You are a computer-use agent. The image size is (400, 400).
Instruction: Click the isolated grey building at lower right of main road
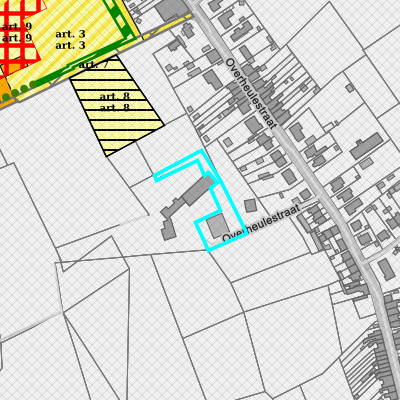point(387,269)
